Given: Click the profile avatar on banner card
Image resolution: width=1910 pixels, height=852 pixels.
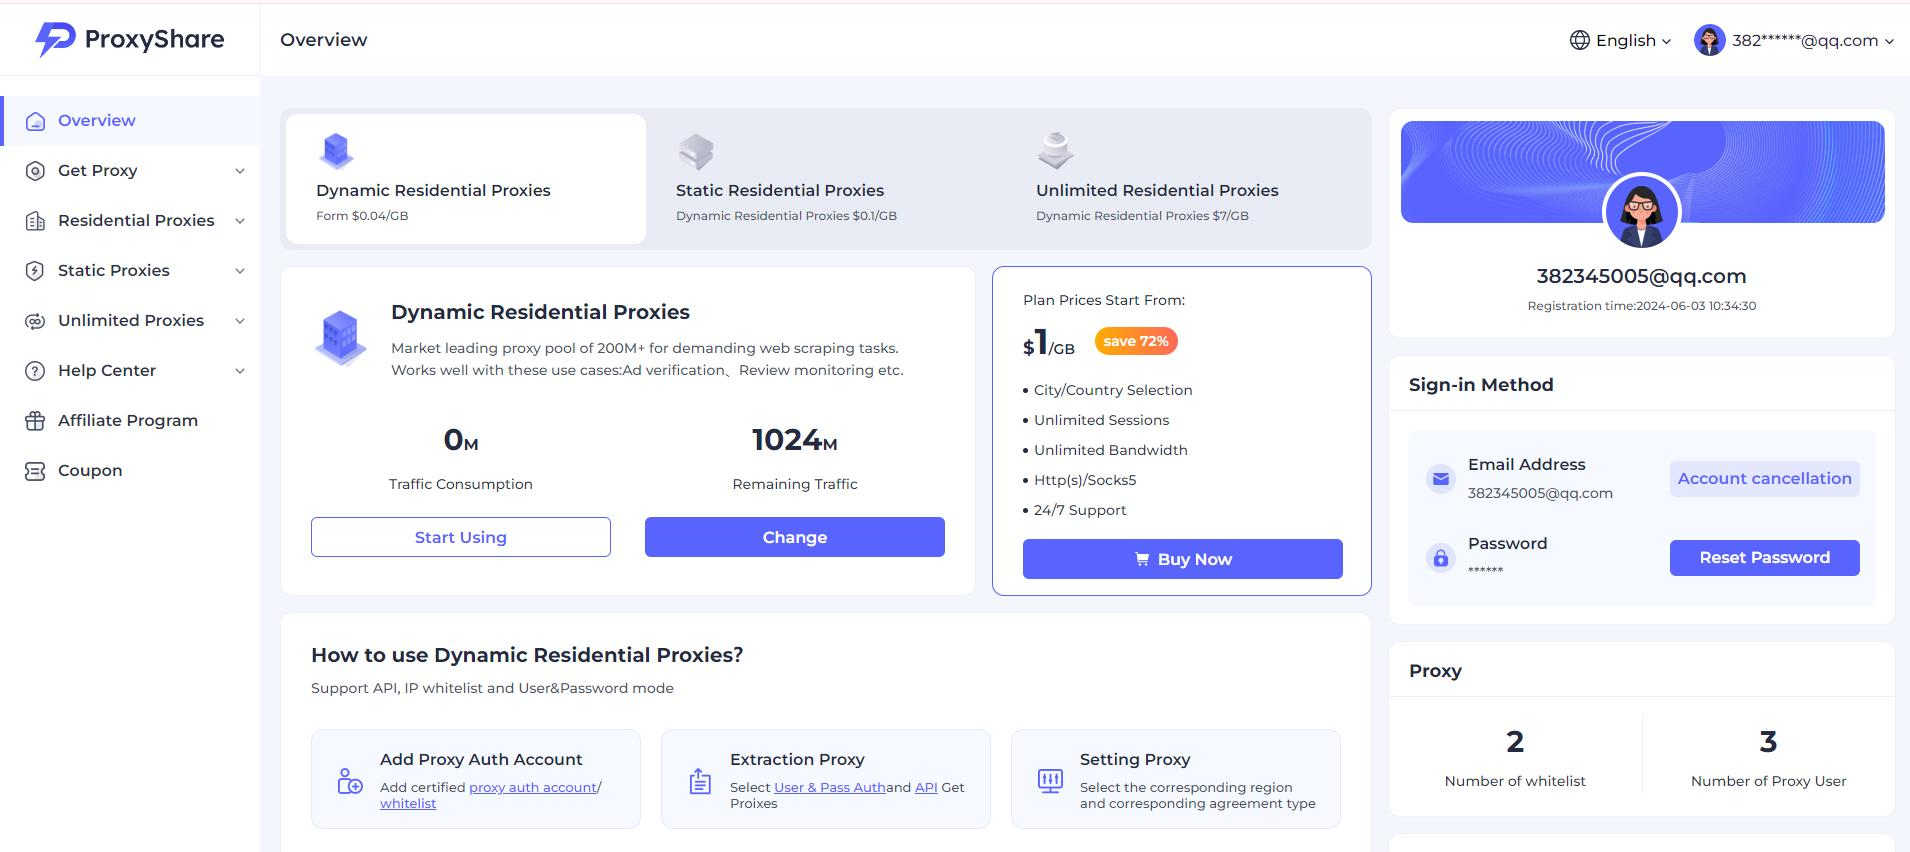Looking at the screenshot, I should coord(1641,212).
